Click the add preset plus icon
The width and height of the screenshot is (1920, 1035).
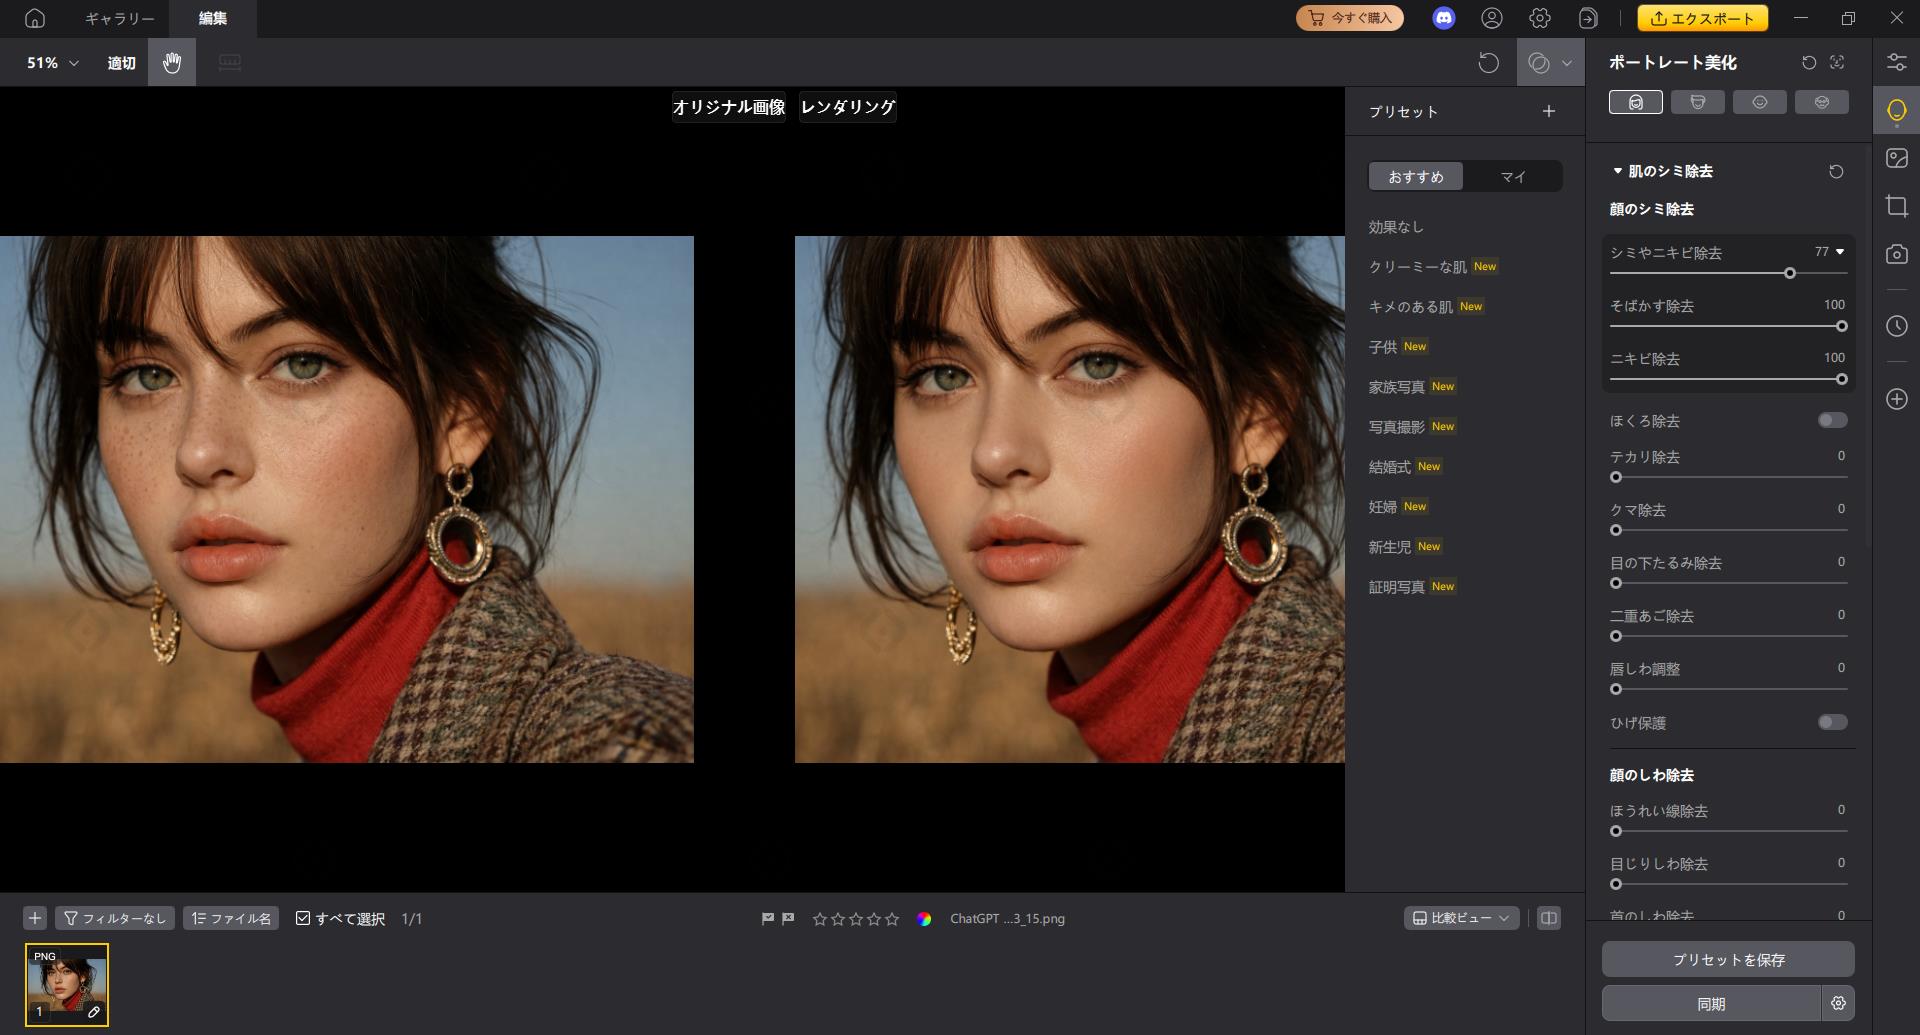coord(1548,111)
